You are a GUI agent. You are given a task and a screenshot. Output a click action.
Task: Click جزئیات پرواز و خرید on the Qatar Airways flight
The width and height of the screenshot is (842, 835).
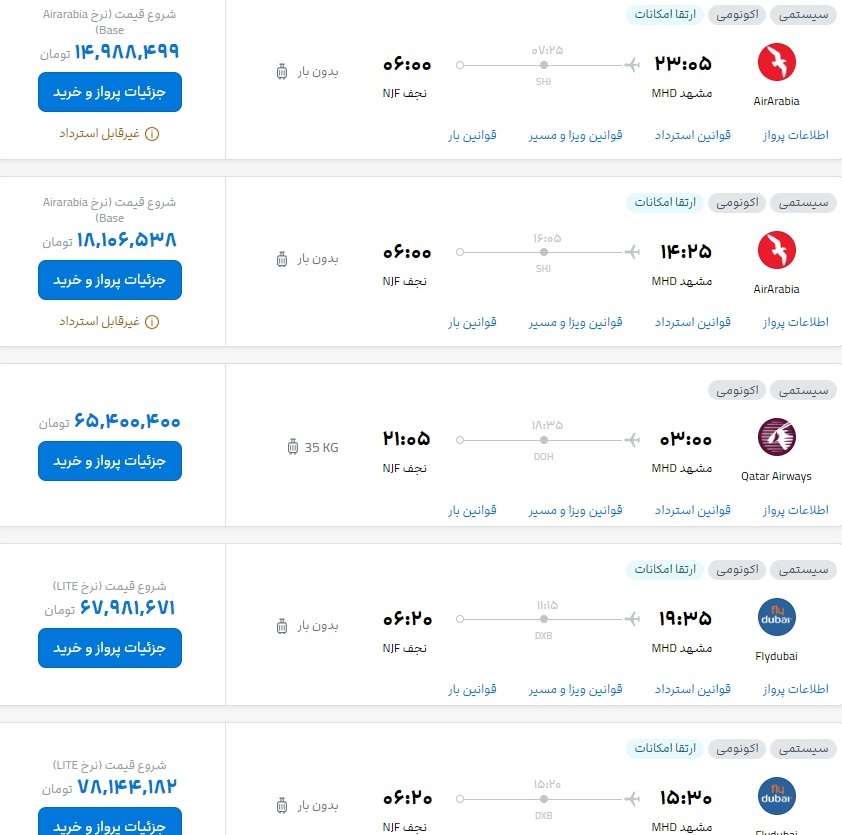click(x=110, y=461)
